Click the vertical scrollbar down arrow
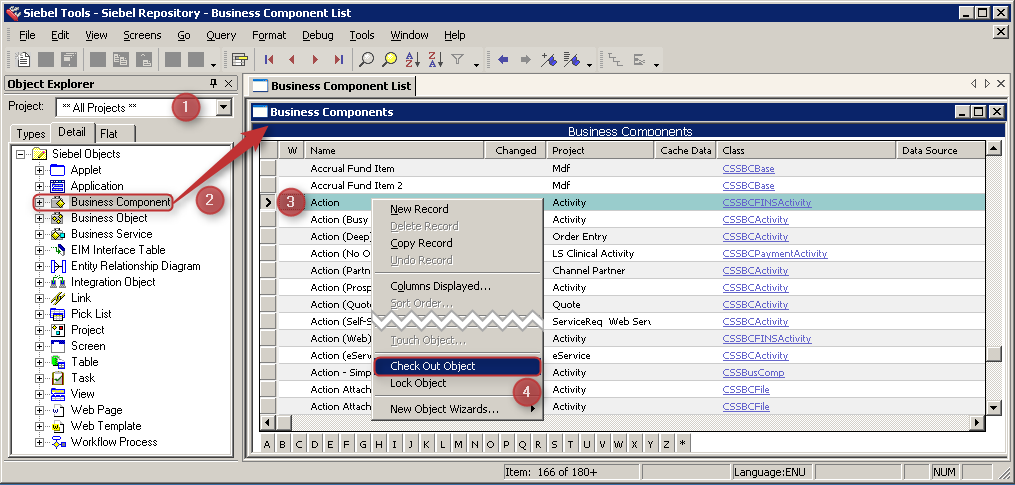Image resolution: width=1015 pixels, height=485 pixels. [994, 407]
